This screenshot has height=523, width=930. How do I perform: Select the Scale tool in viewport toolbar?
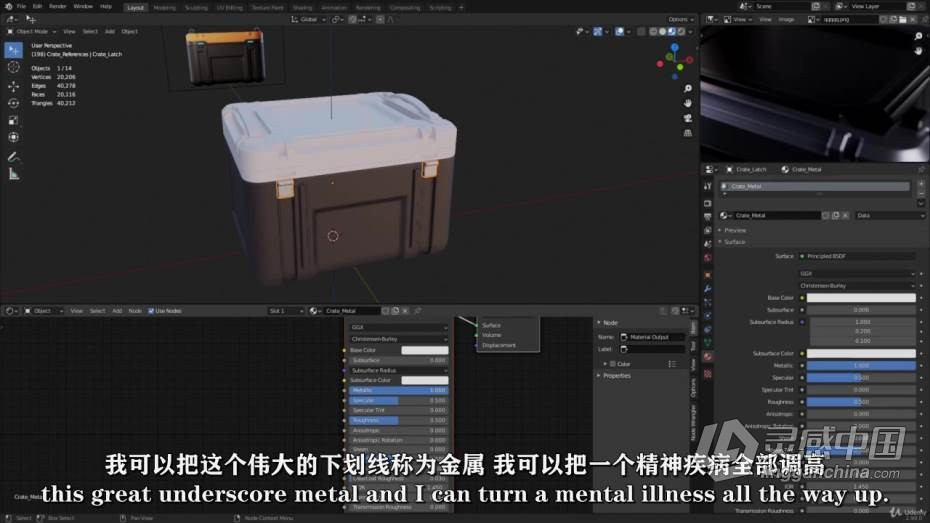coord(14,120)
